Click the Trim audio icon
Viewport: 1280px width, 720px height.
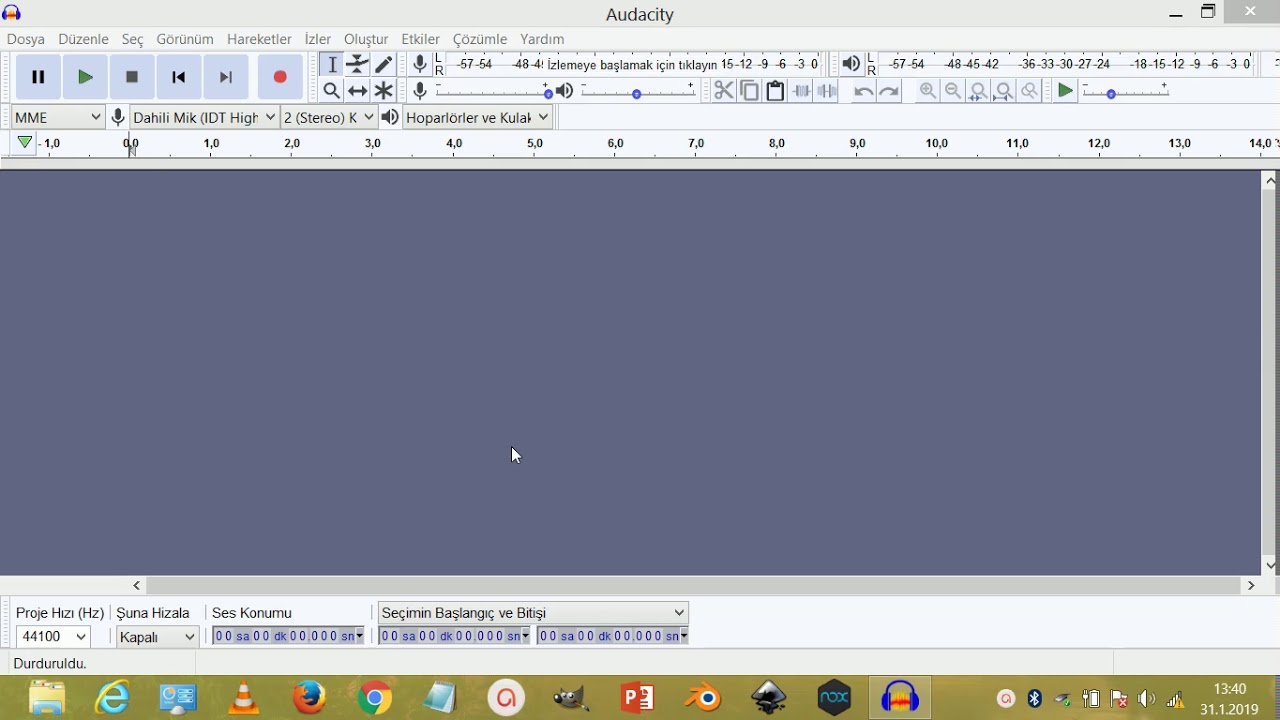[801, 91]
